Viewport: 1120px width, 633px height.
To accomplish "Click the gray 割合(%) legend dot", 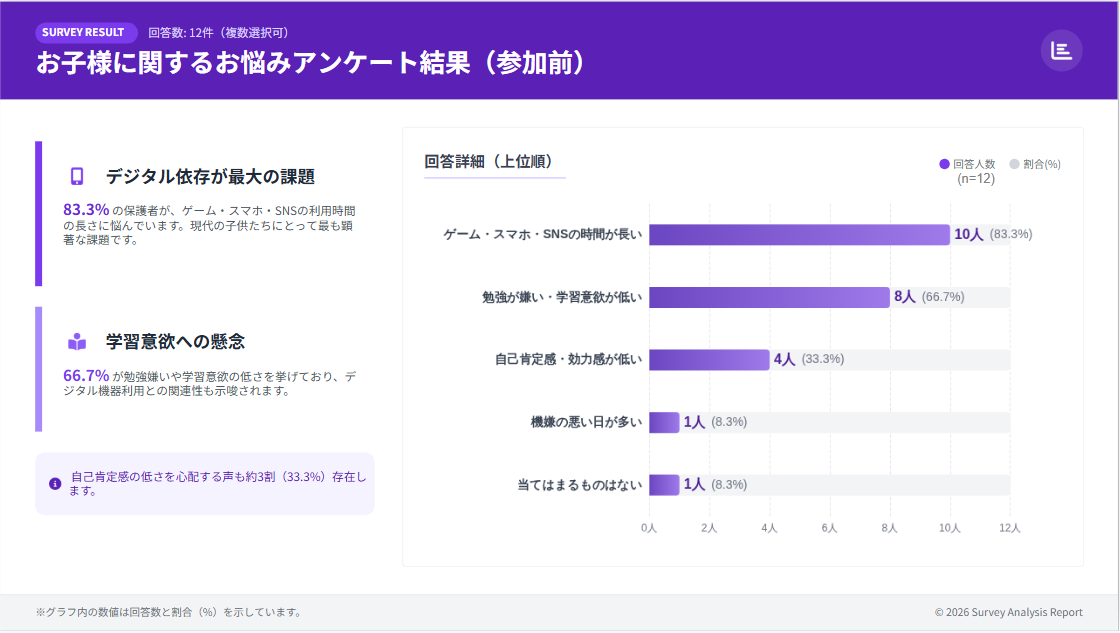I will coord(1014,164).
